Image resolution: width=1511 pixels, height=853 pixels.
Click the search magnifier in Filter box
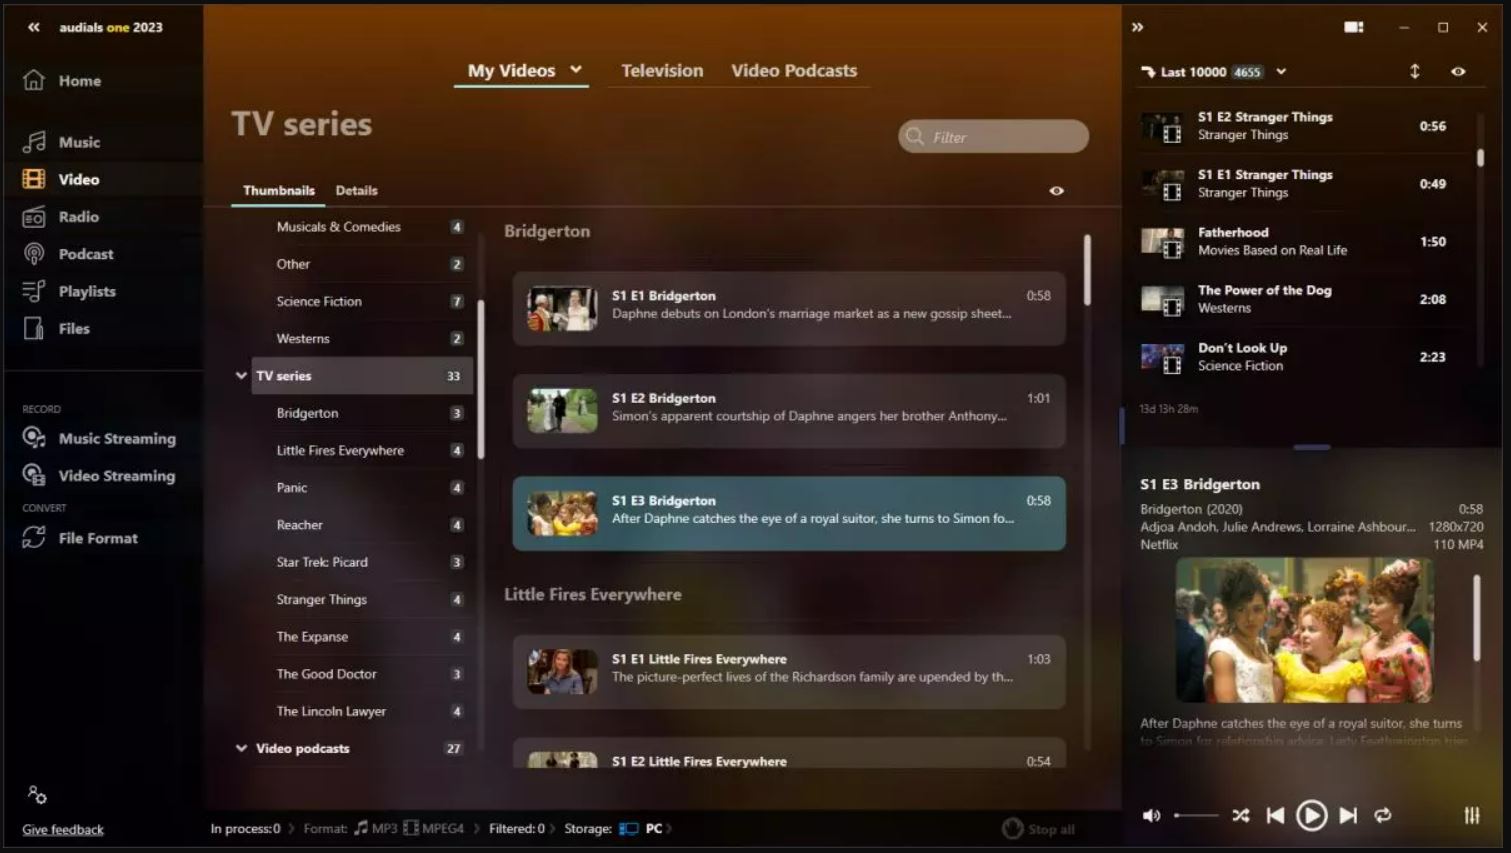pos(915,137)
